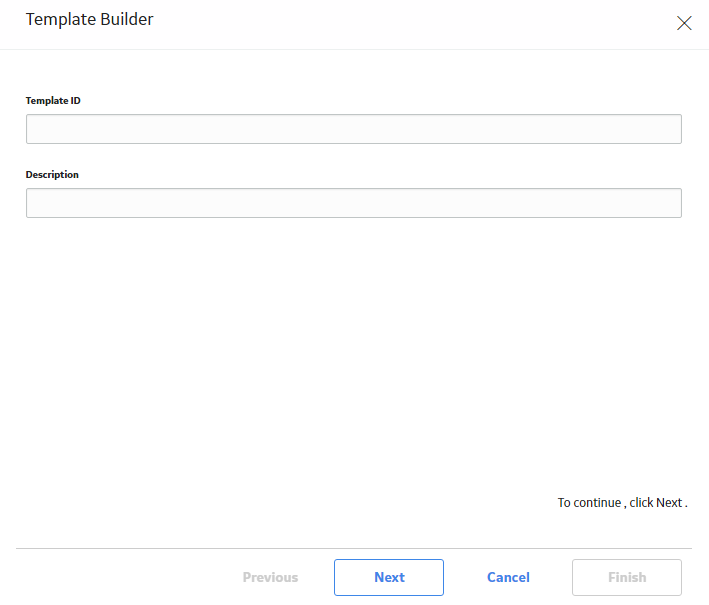Close the Template Builder dialog
Screen dimensions: 709x605
[684, 23]
